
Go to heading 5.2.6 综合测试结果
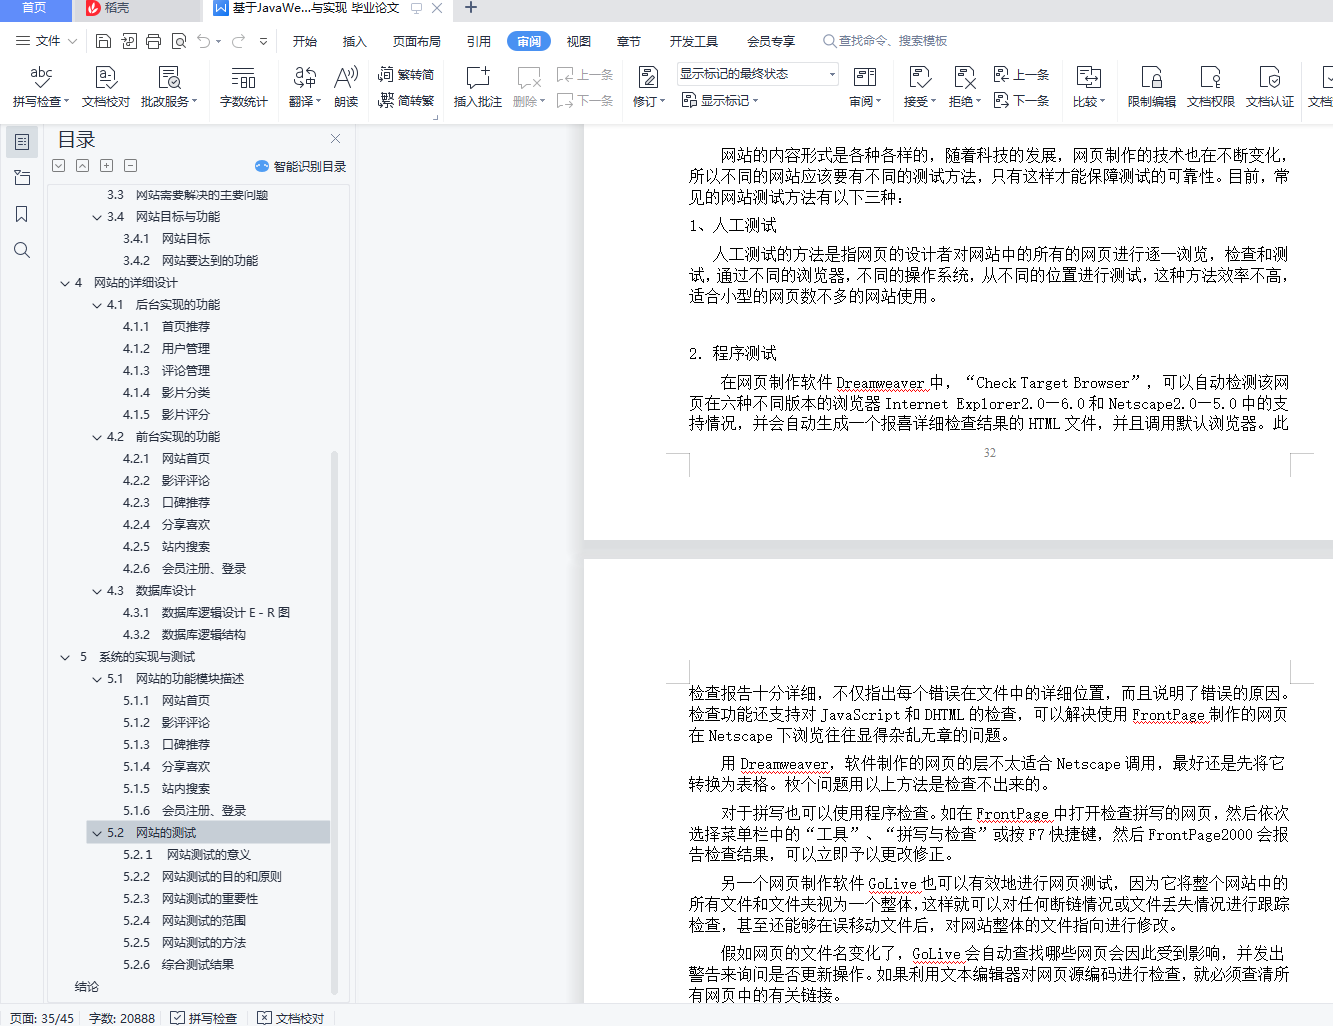point(178,965)
